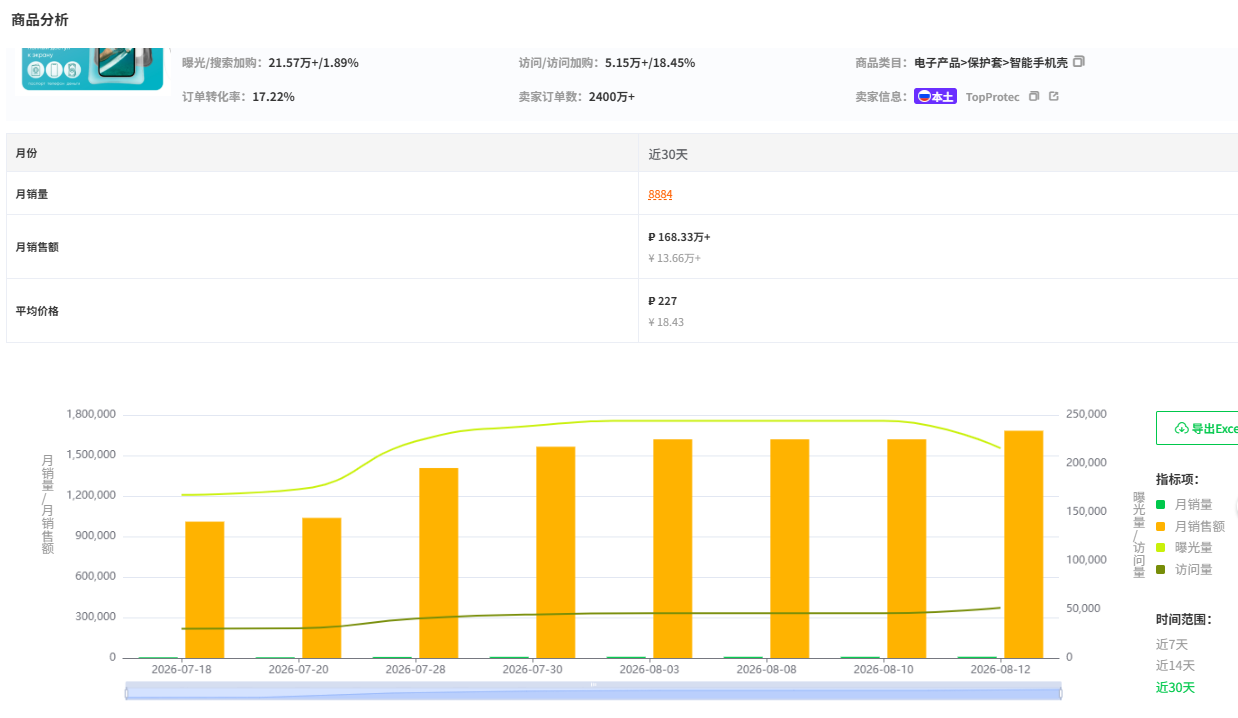Screen dimensions: 1238x718
Task: Click the product thumbnail image
Action: click(x=92, y=68)
